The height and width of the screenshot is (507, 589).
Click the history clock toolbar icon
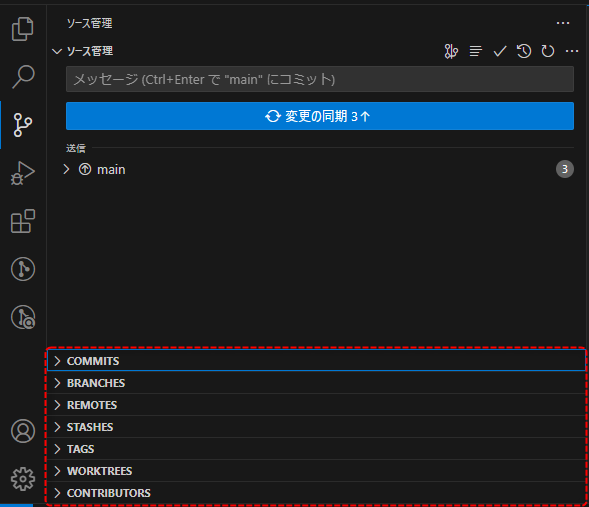point(524,51)
